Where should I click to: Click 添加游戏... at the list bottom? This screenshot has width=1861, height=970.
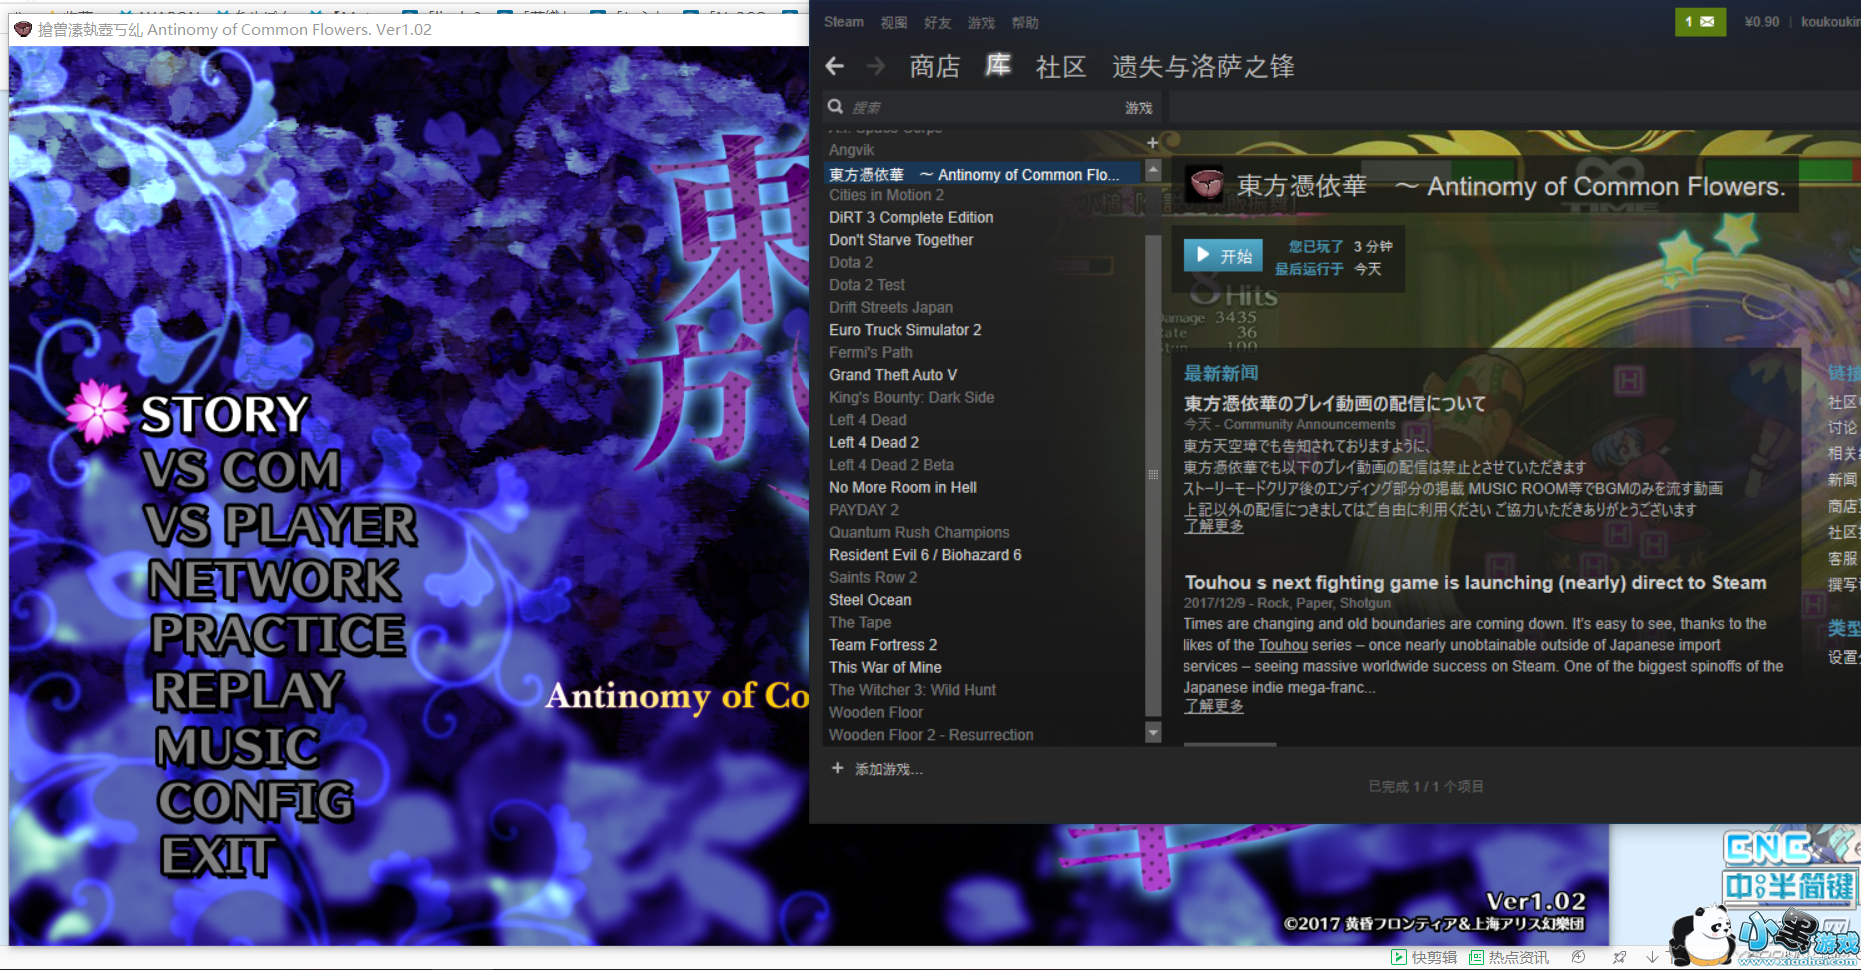tap(888, 769)
